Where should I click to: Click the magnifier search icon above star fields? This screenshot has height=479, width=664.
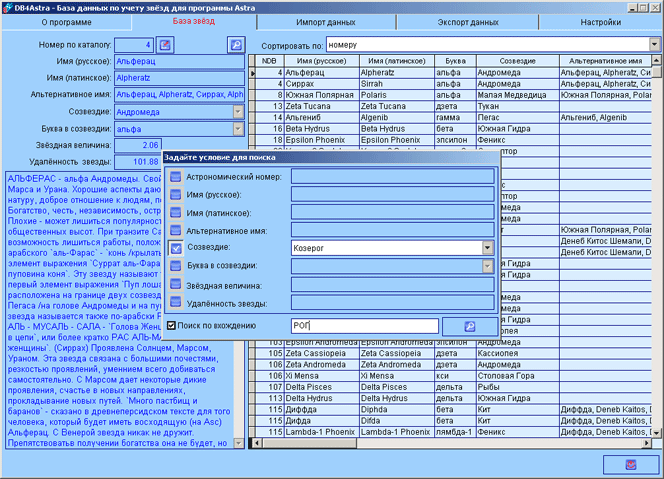point(235,45)
